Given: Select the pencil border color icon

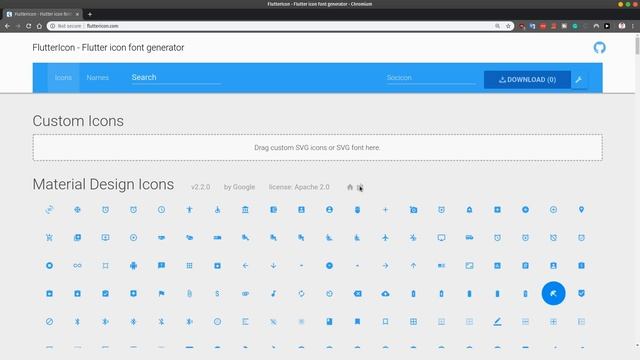Looking at the screenshot, I should (x=497, y=322).
